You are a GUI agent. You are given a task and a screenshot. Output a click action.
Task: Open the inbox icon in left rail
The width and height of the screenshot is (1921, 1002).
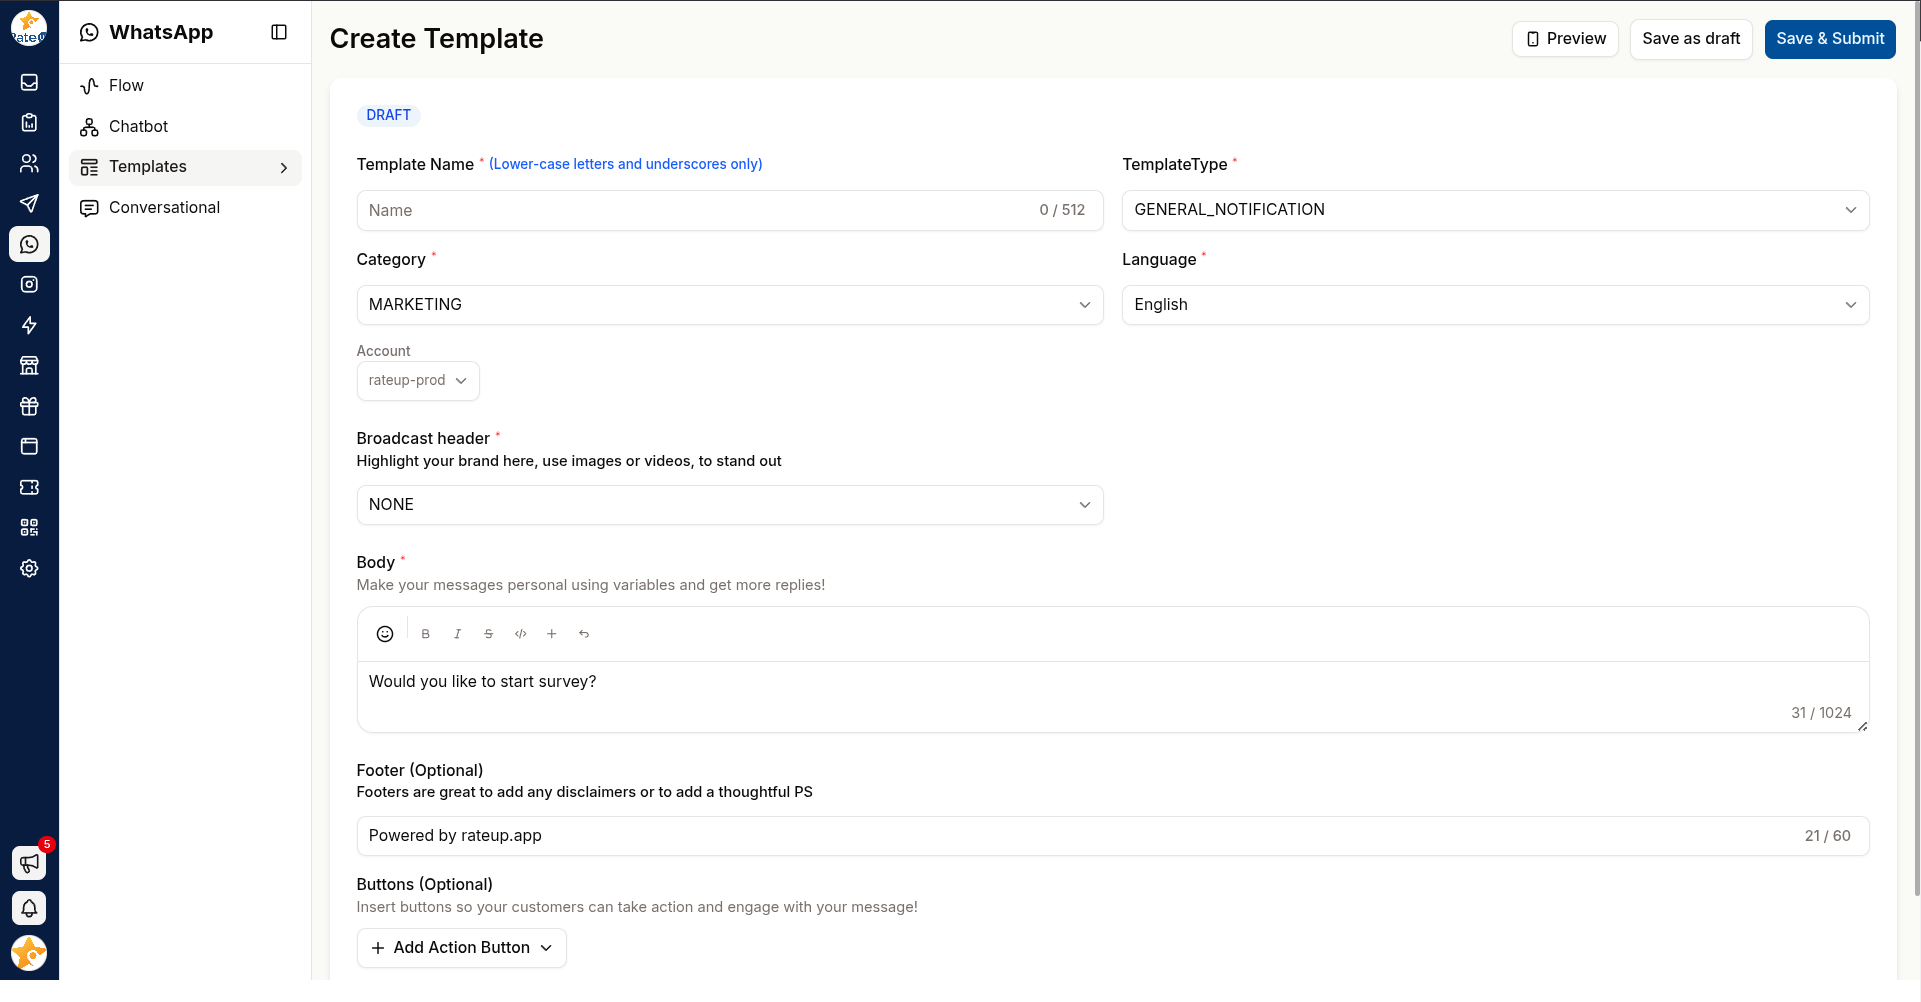tap(29, 82)
